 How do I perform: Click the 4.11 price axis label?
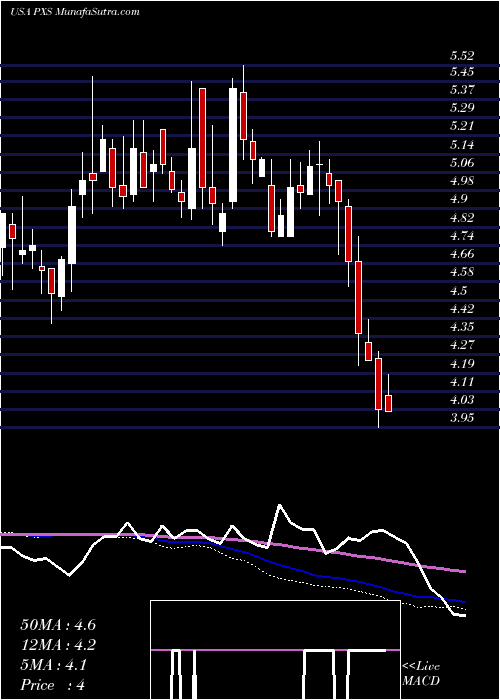462,382
